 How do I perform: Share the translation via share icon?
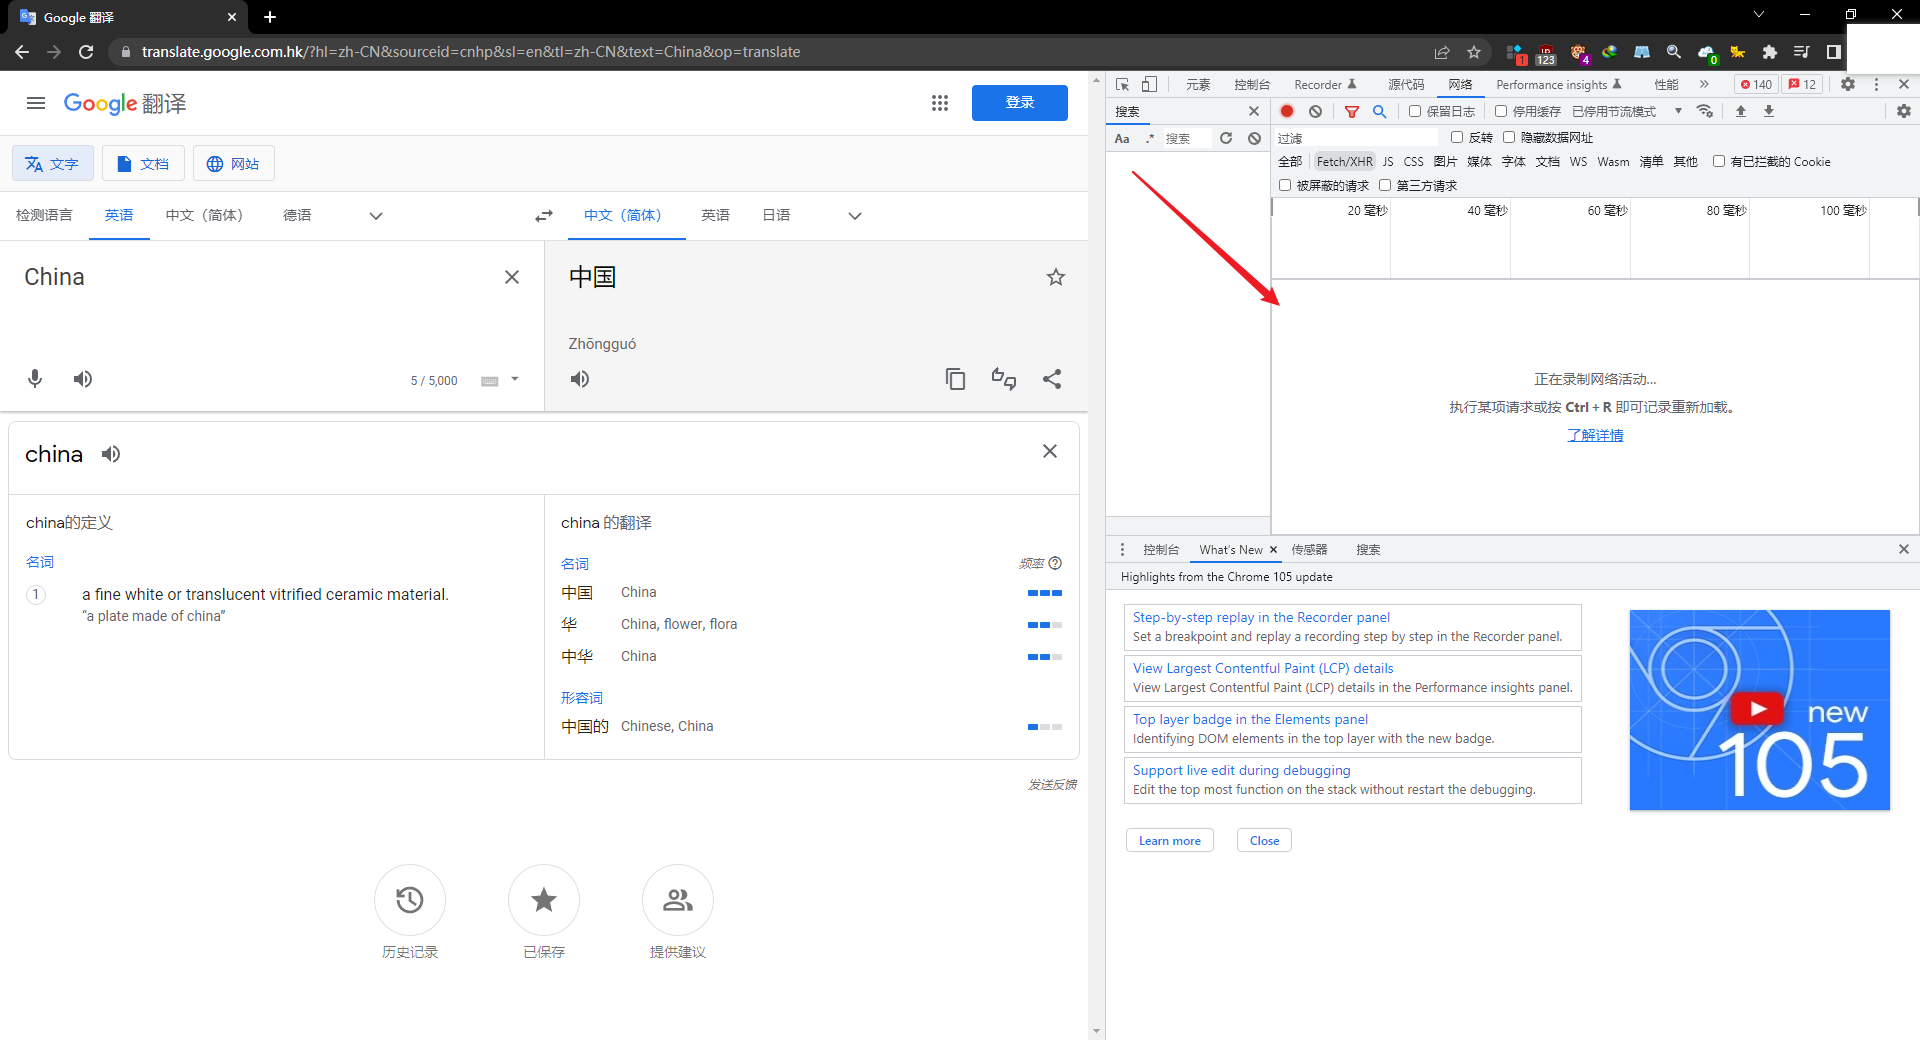coord(1052,379)
